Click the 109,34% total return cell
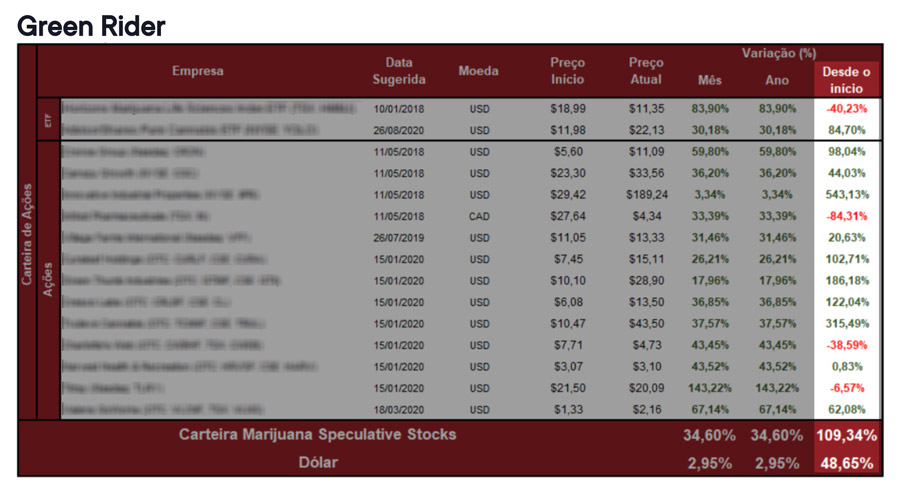The height and width of the screenshot is (491, 900). (846, 435)
